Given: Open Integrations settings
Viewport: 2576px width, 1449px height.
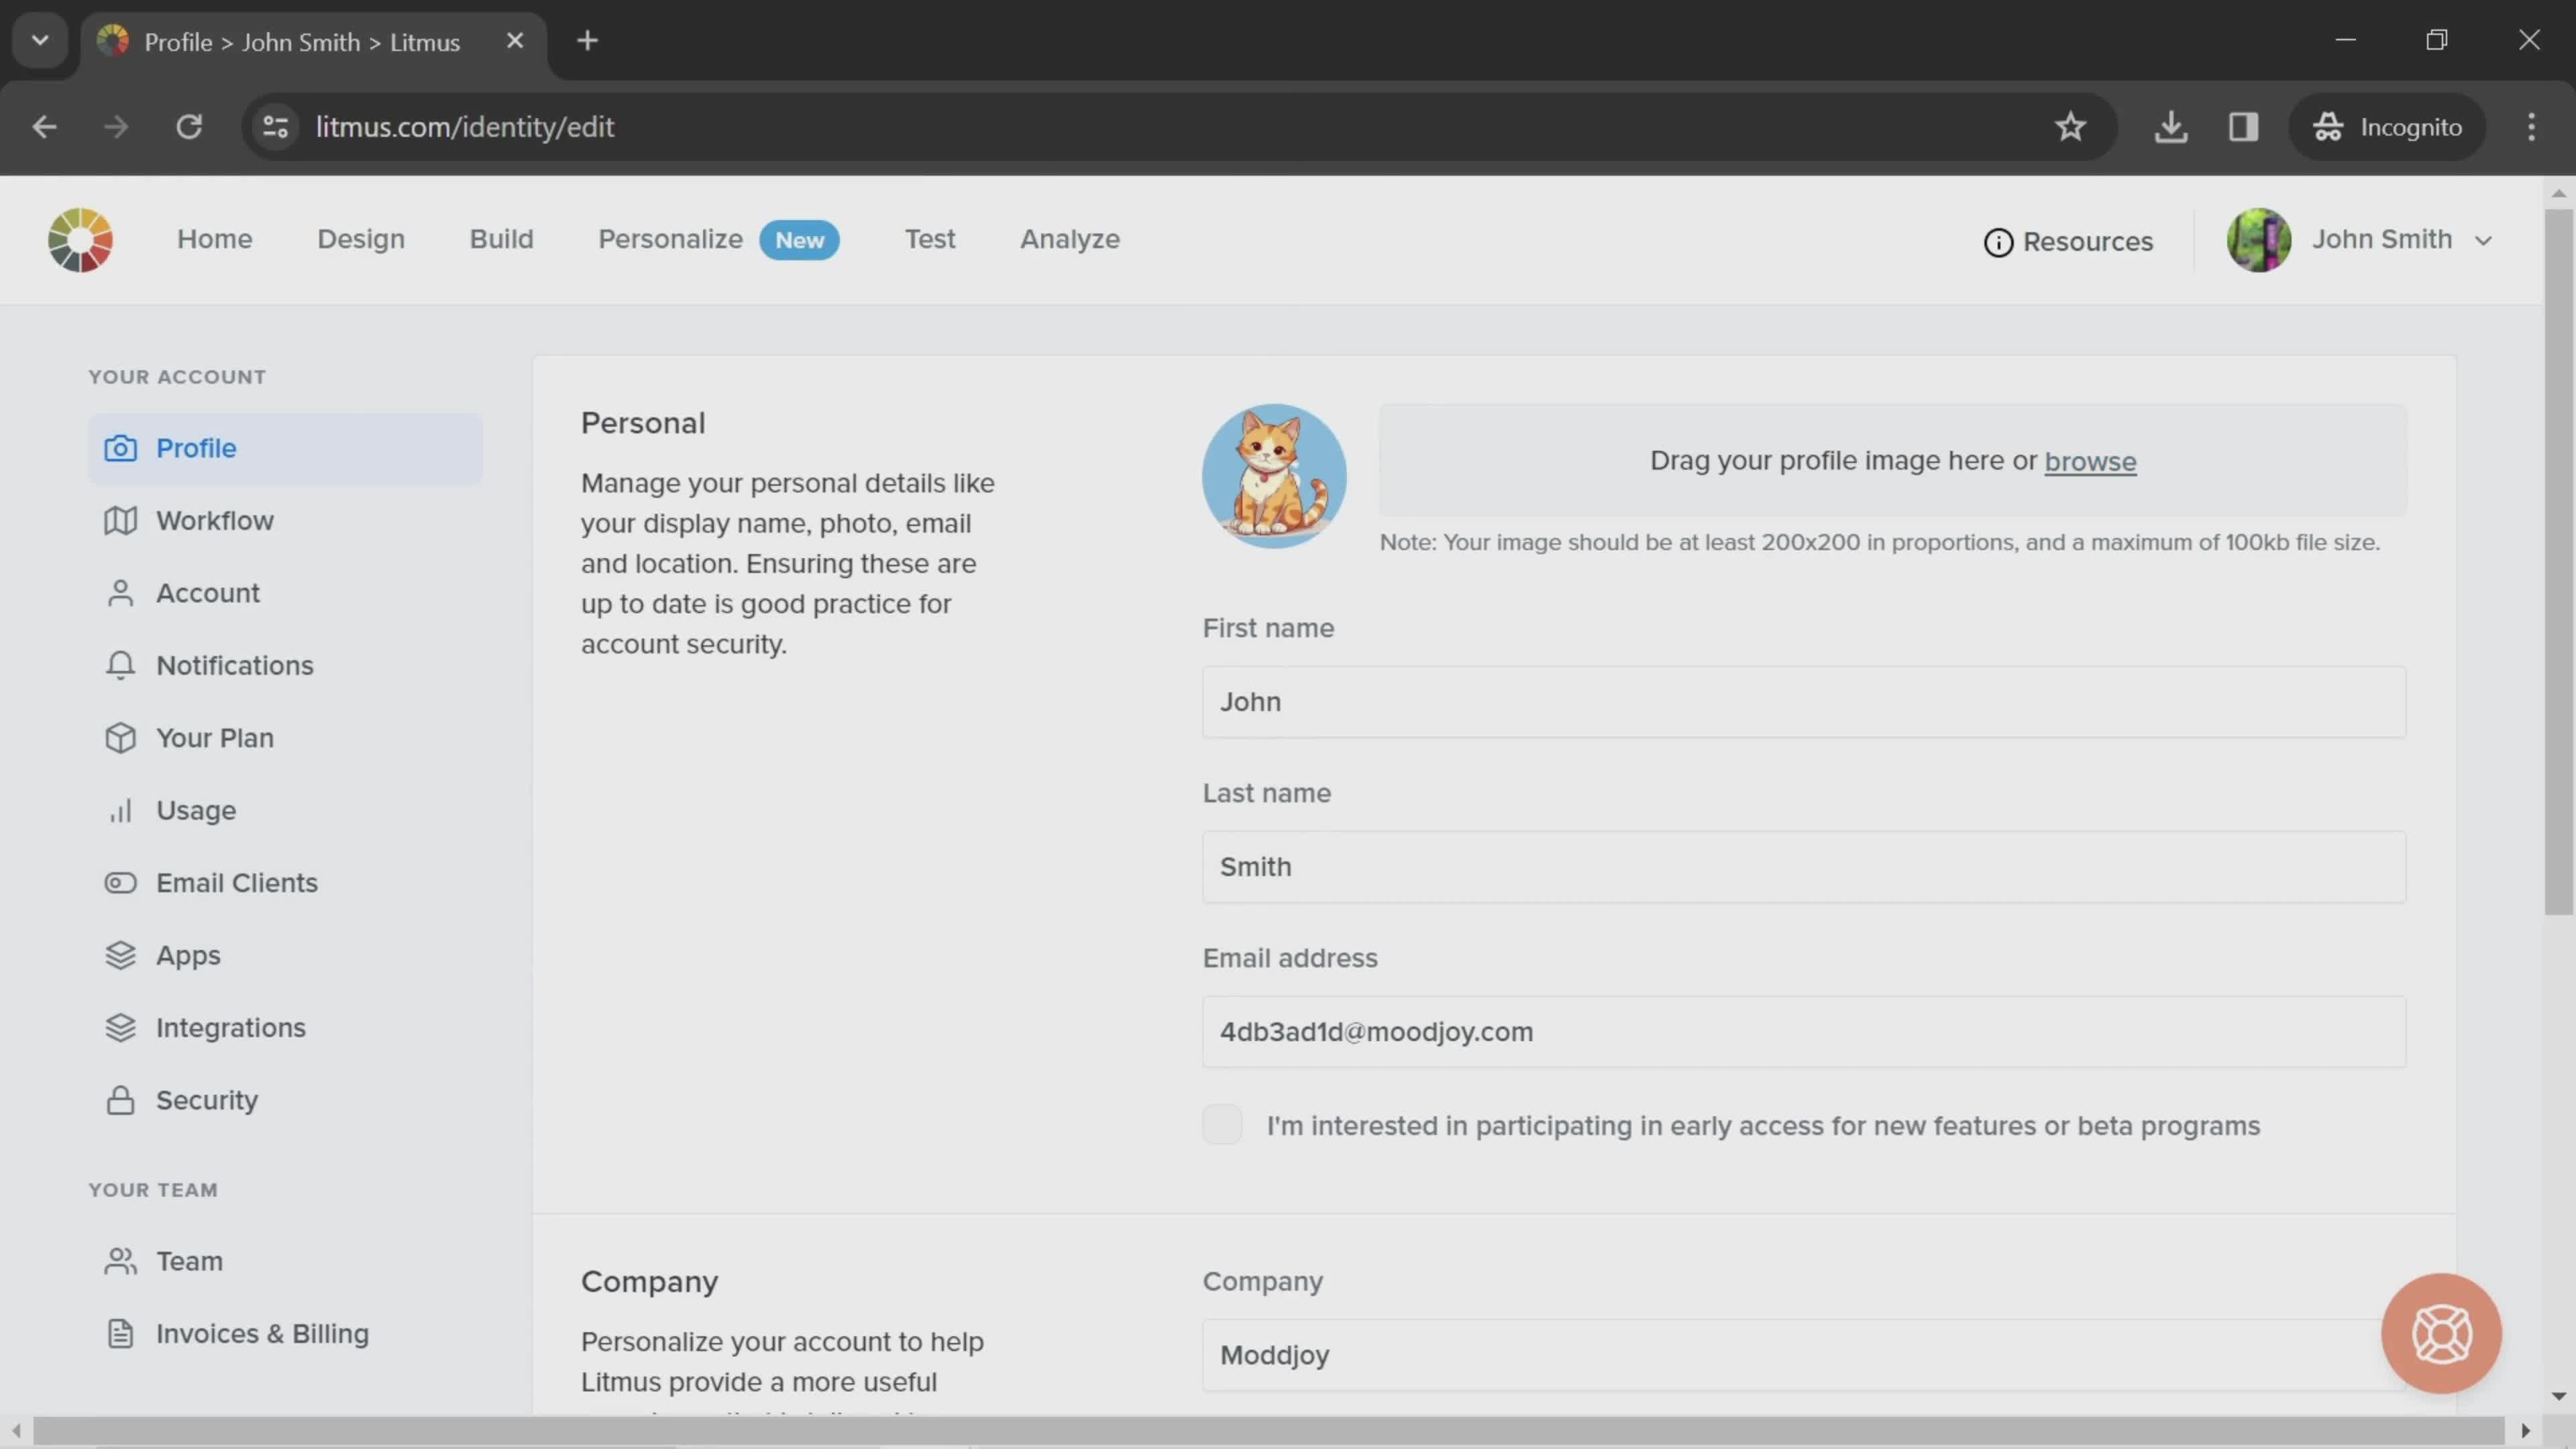Looking at the screenshot, I should click(x=230, y=1028).
